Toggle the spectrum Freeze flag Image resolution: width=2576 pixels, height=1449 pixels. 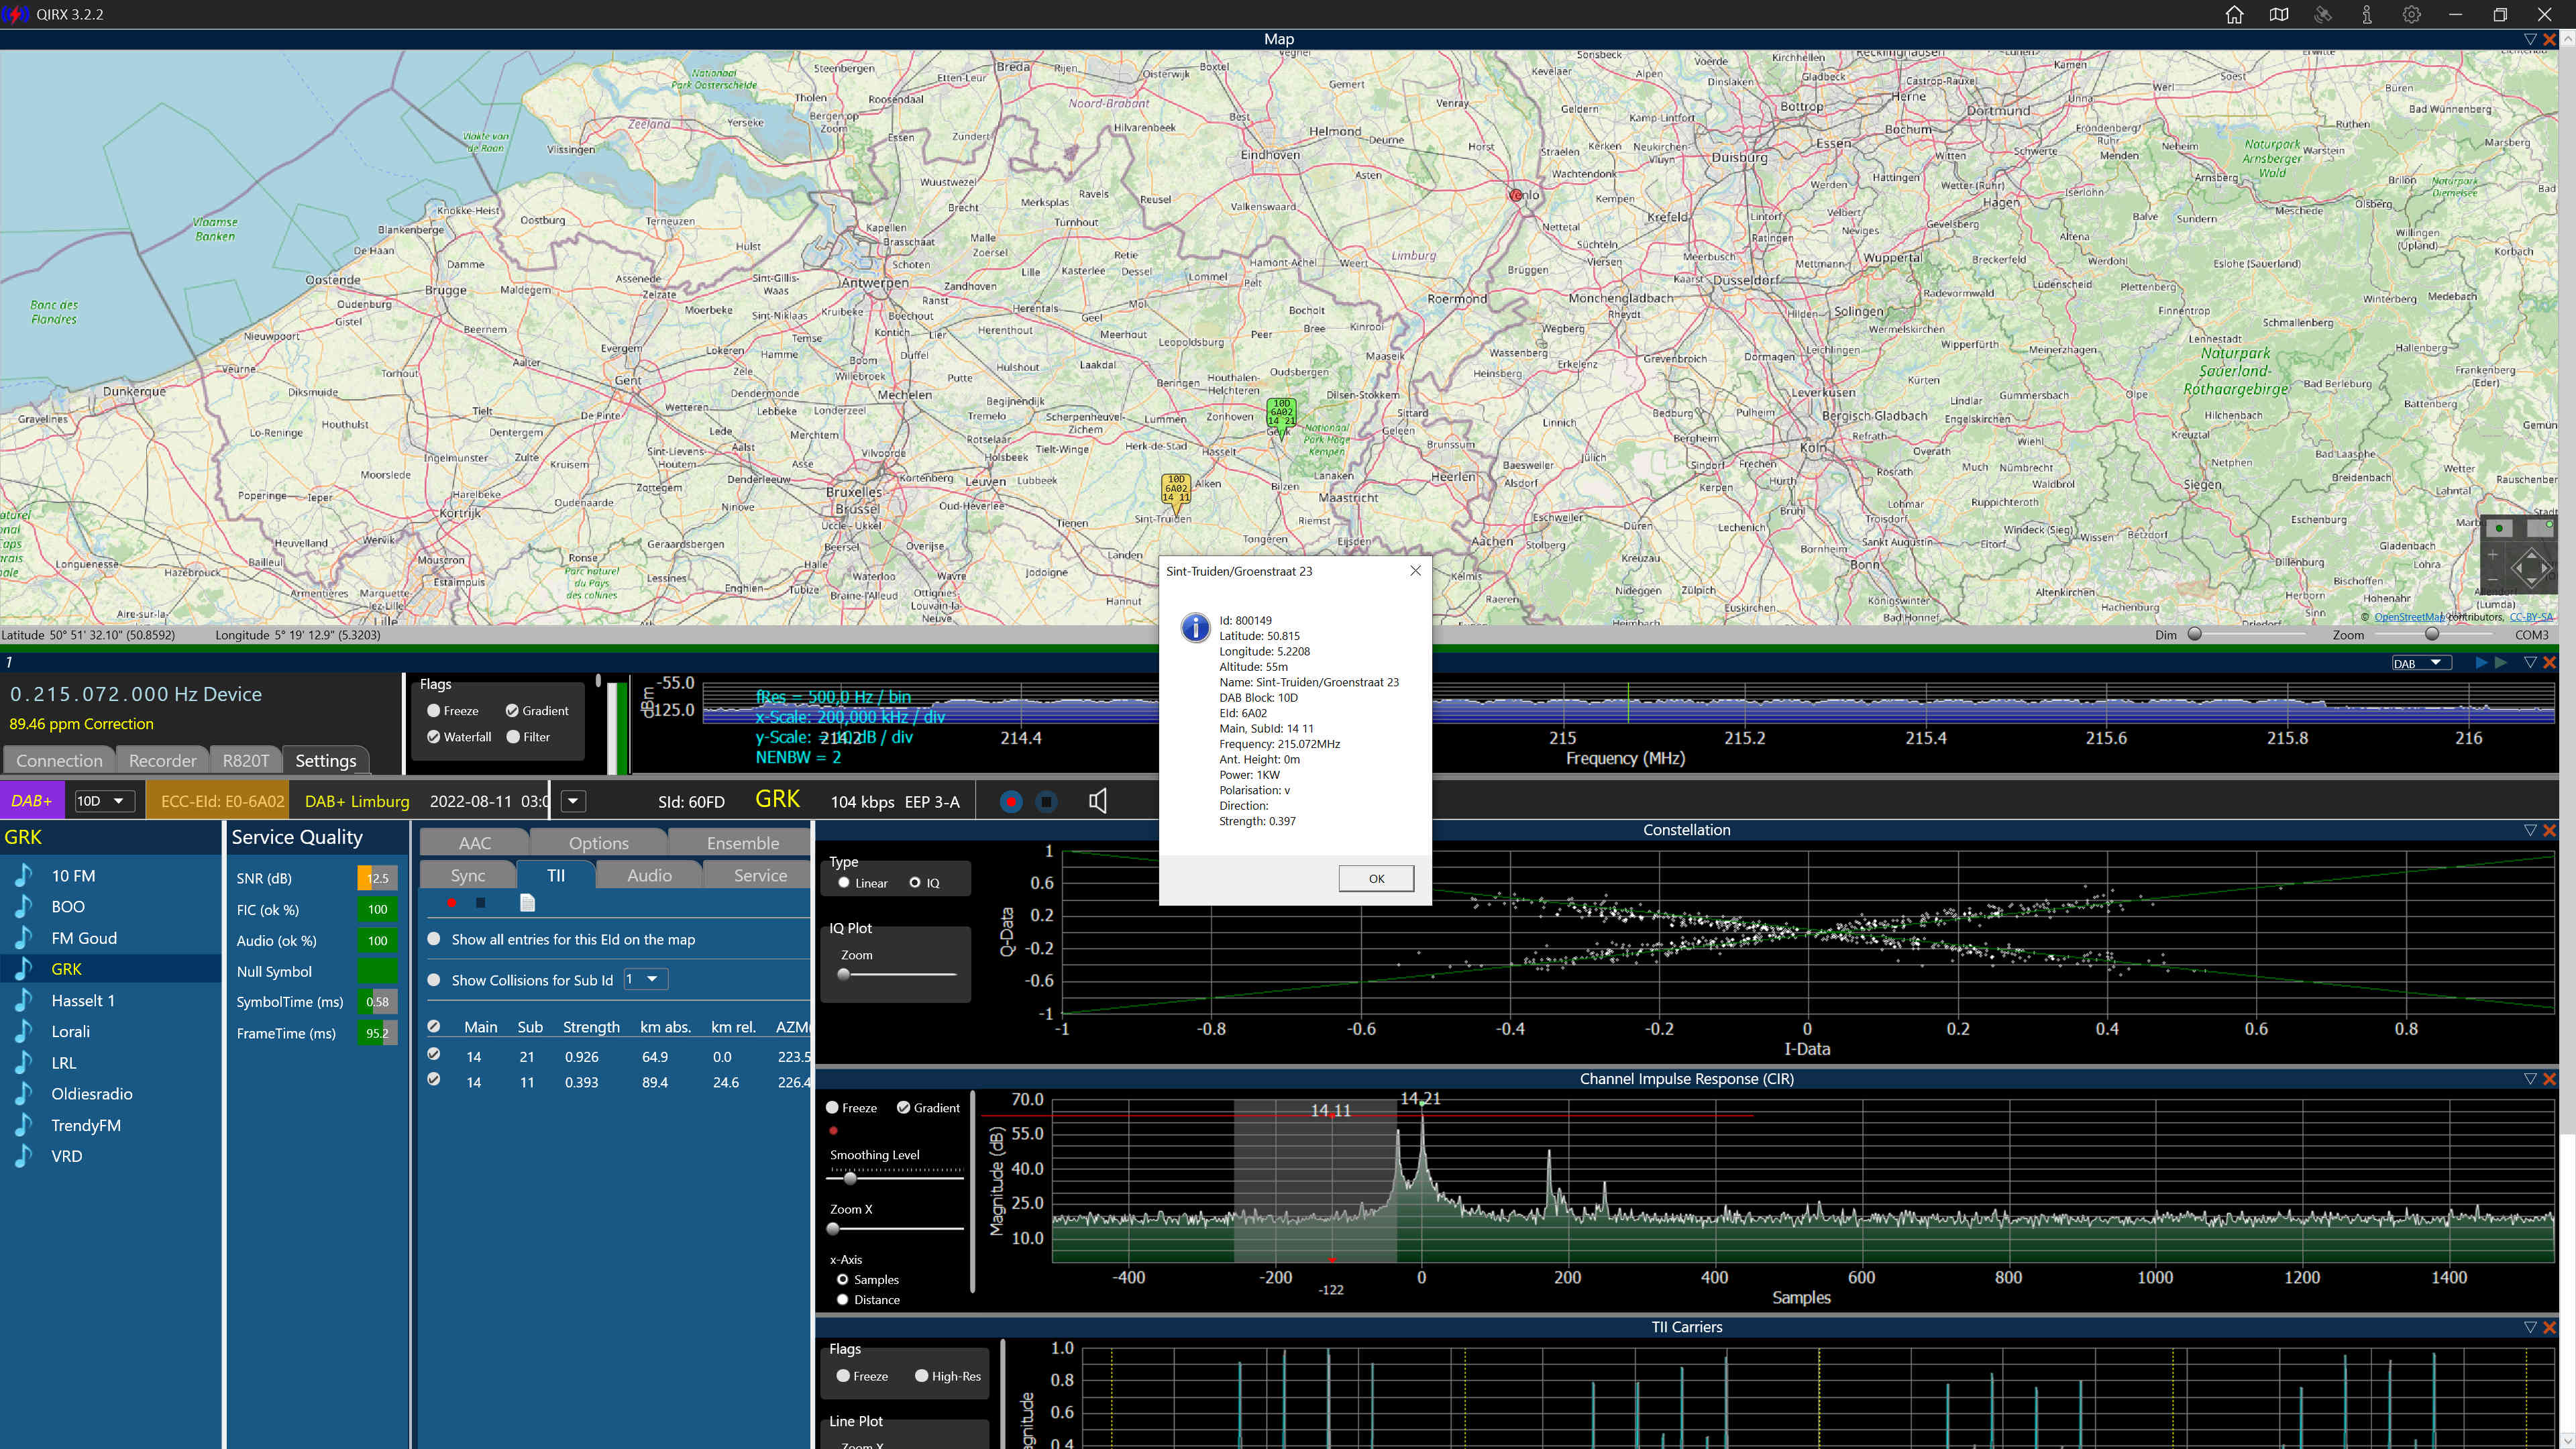[452, 711]
